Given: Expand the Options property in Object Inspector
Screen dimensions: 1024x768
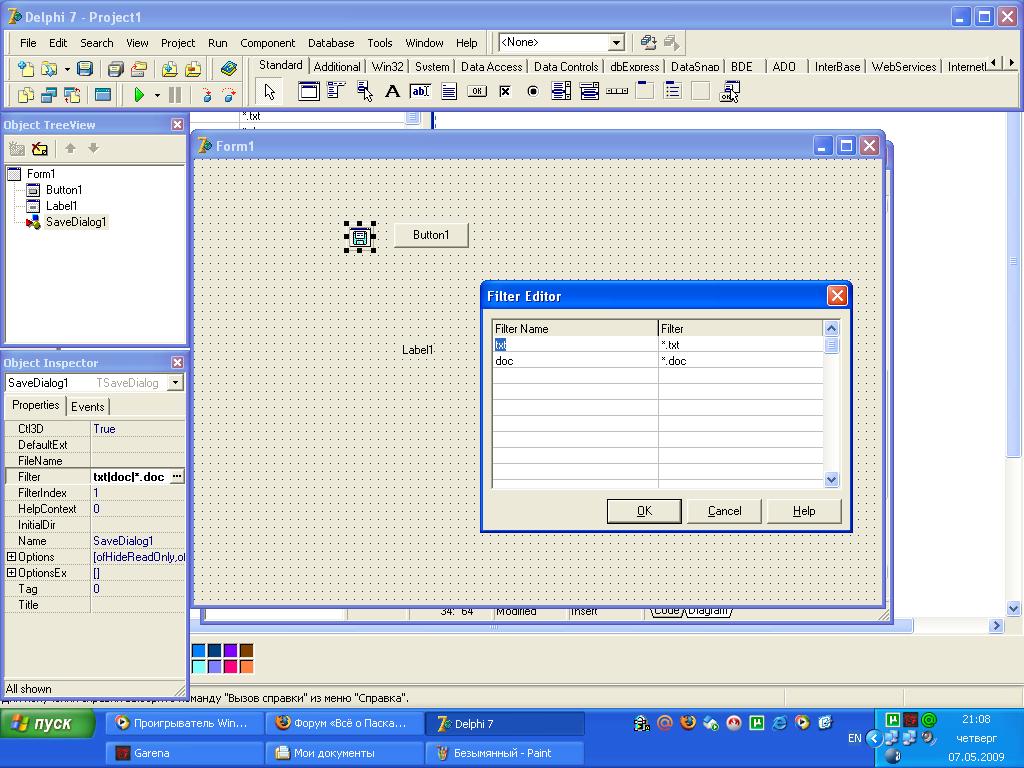Looking at the screenshot, I should click(x=12, y=557).
